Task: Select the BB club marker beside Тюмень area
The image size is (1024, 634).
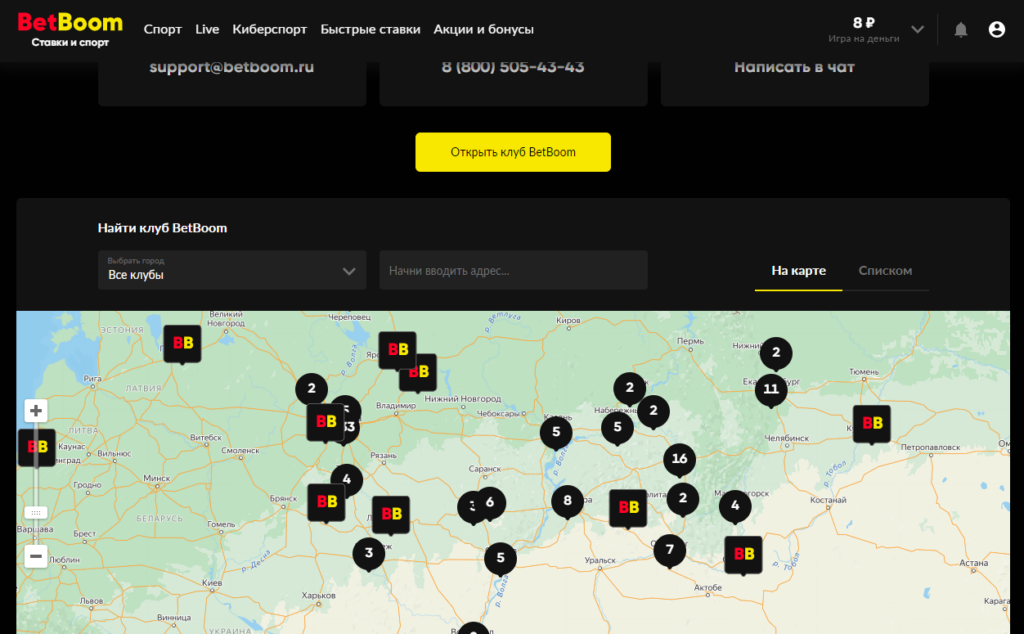Action: click(872, 424)
